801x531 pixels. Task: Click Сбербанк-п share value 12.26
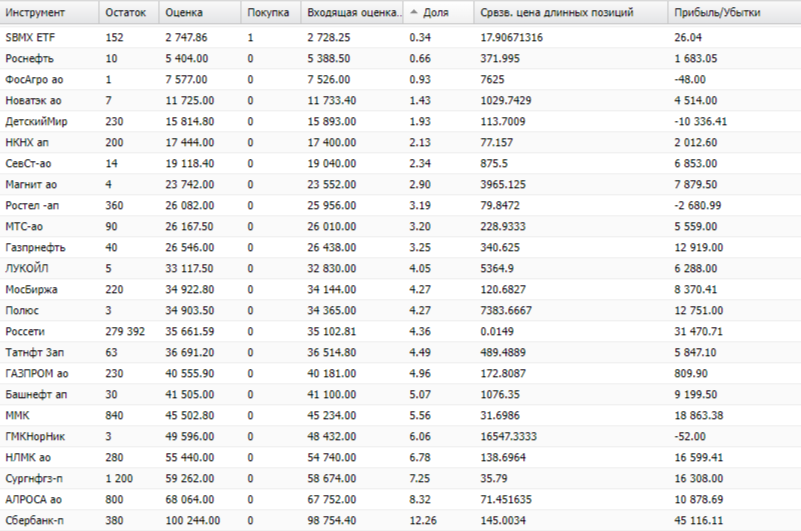[x=423, y=520]
